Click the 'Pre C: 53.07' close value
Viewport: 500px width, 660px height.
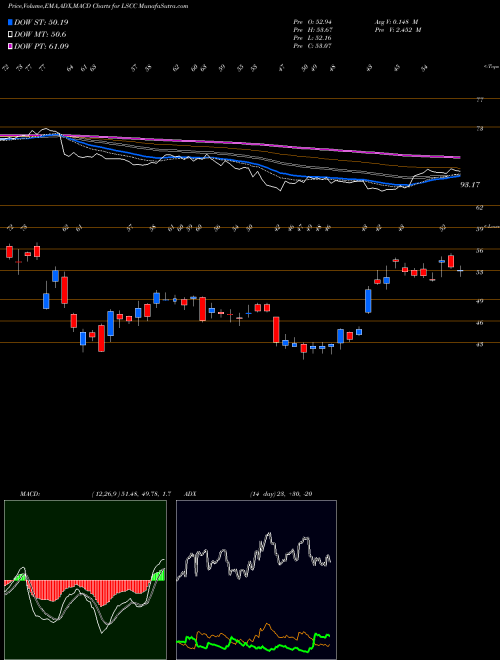[x=313, y=46]
